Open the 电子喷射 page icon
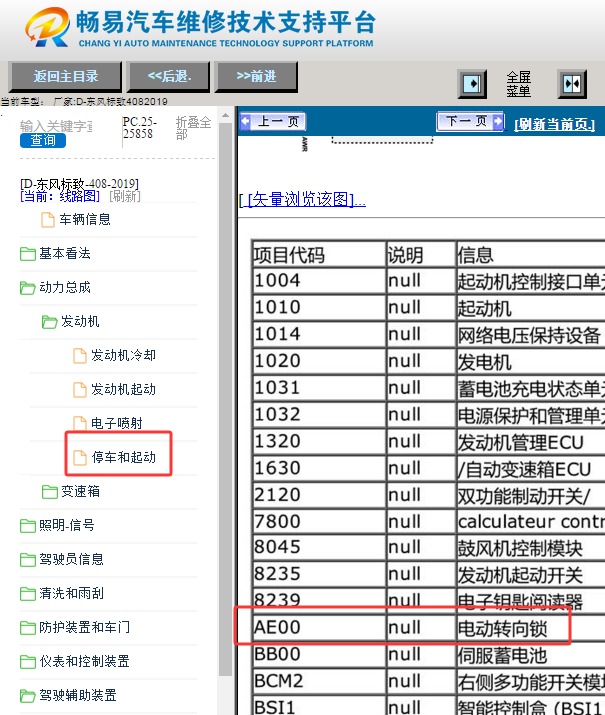 pos(80,423)
